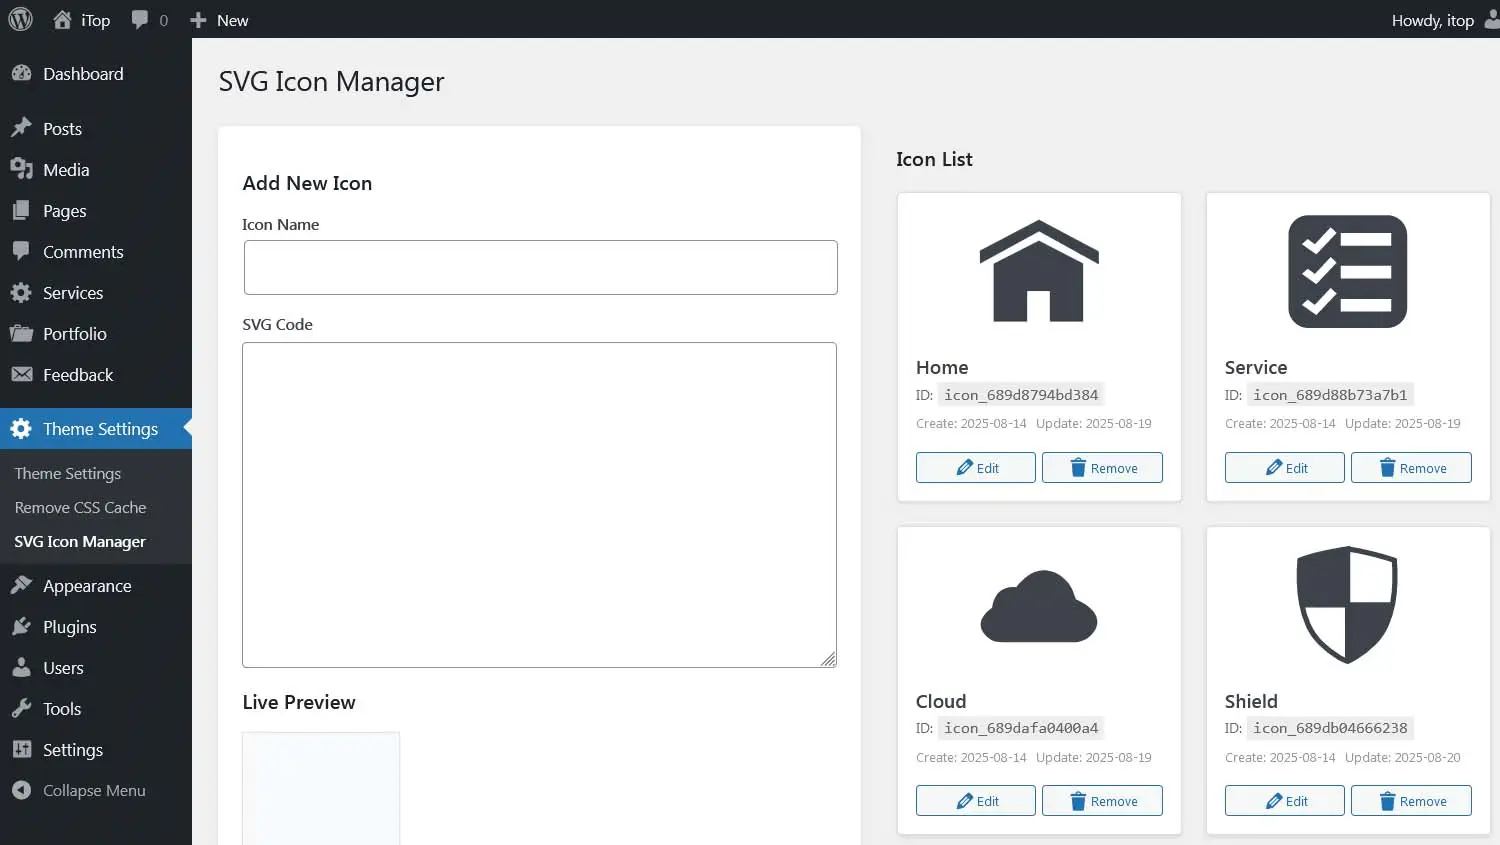
Task: Edit the Service icon
Action: pyautogui.click(x=1285, y=467)
